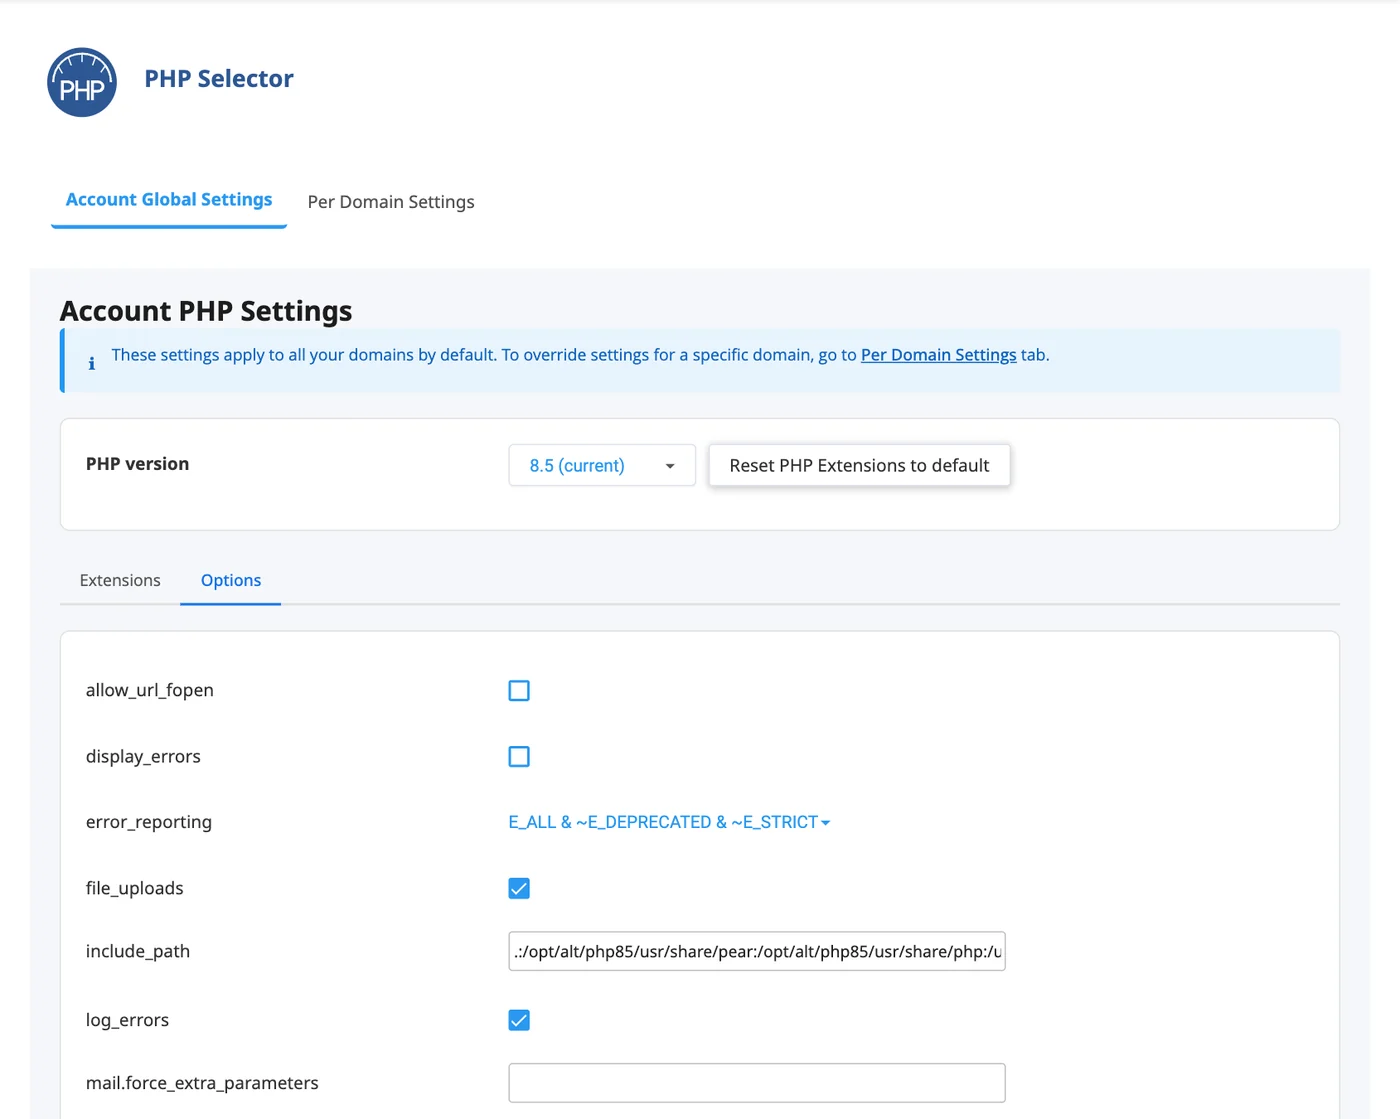Click Reset PHP Extensions to default
Image resolution: width=1400 pixels, height=1119 pixels.
pos(859,466)
